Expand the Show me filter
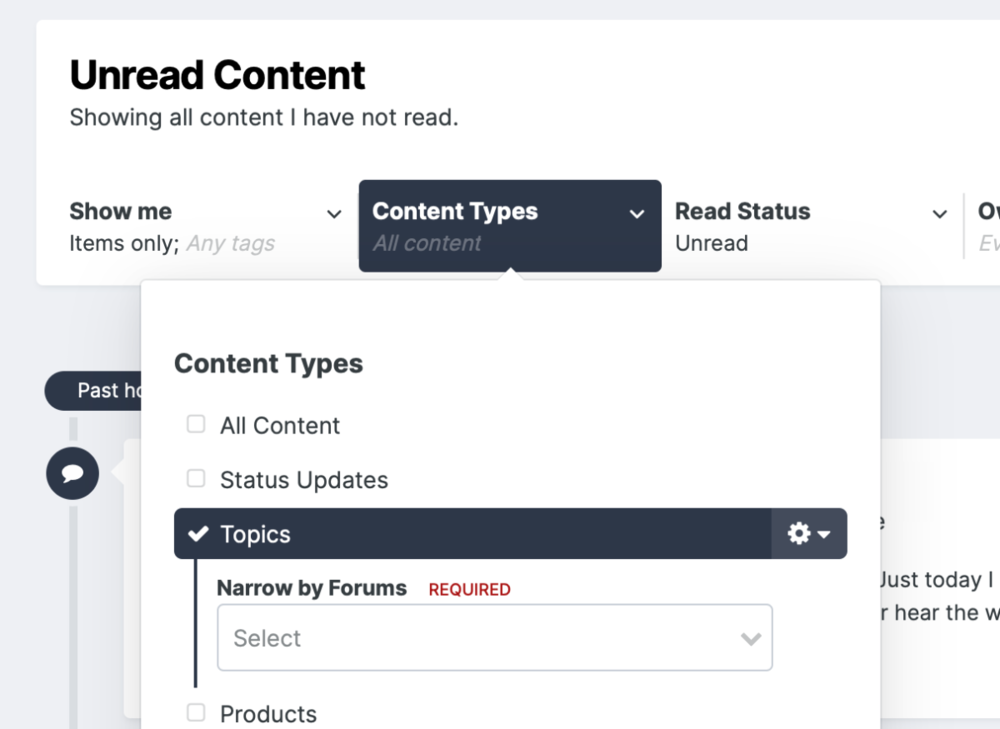 [x=121, y=212]
